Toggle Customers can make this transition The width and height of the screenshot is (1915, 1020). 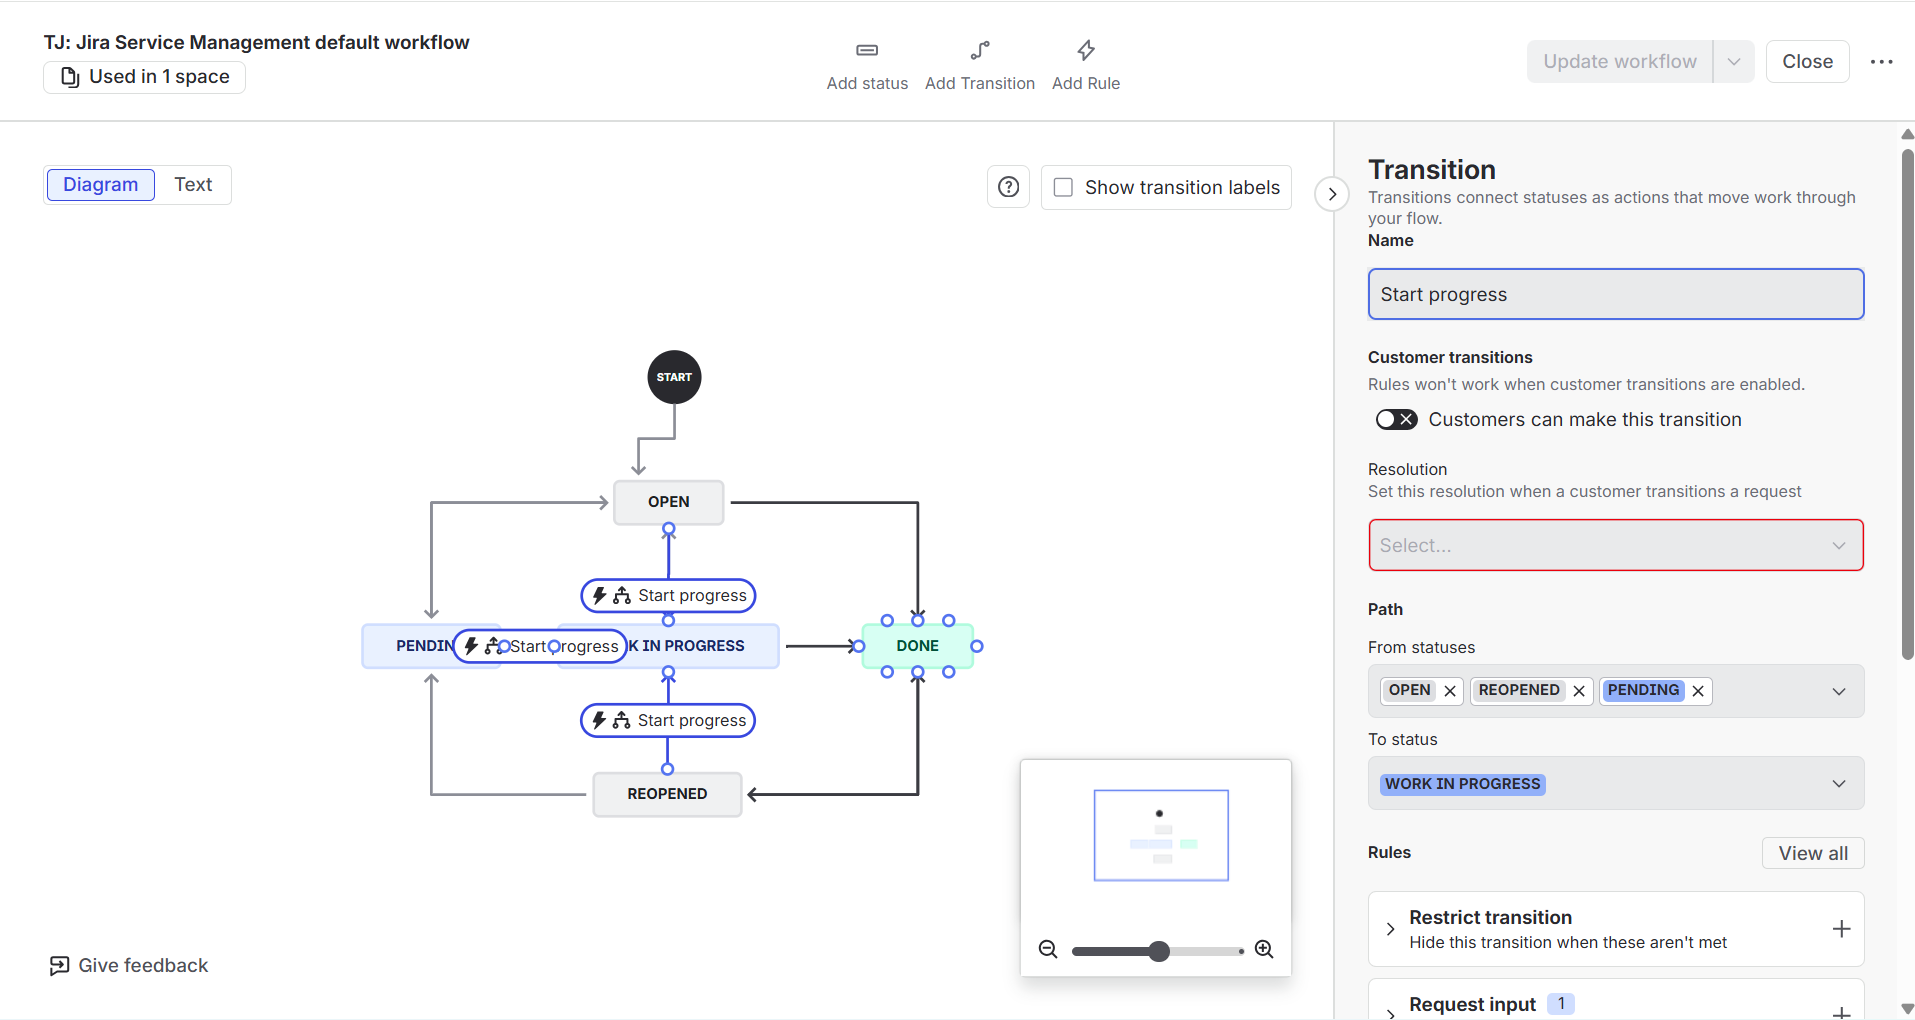(x=1396, y=419)
